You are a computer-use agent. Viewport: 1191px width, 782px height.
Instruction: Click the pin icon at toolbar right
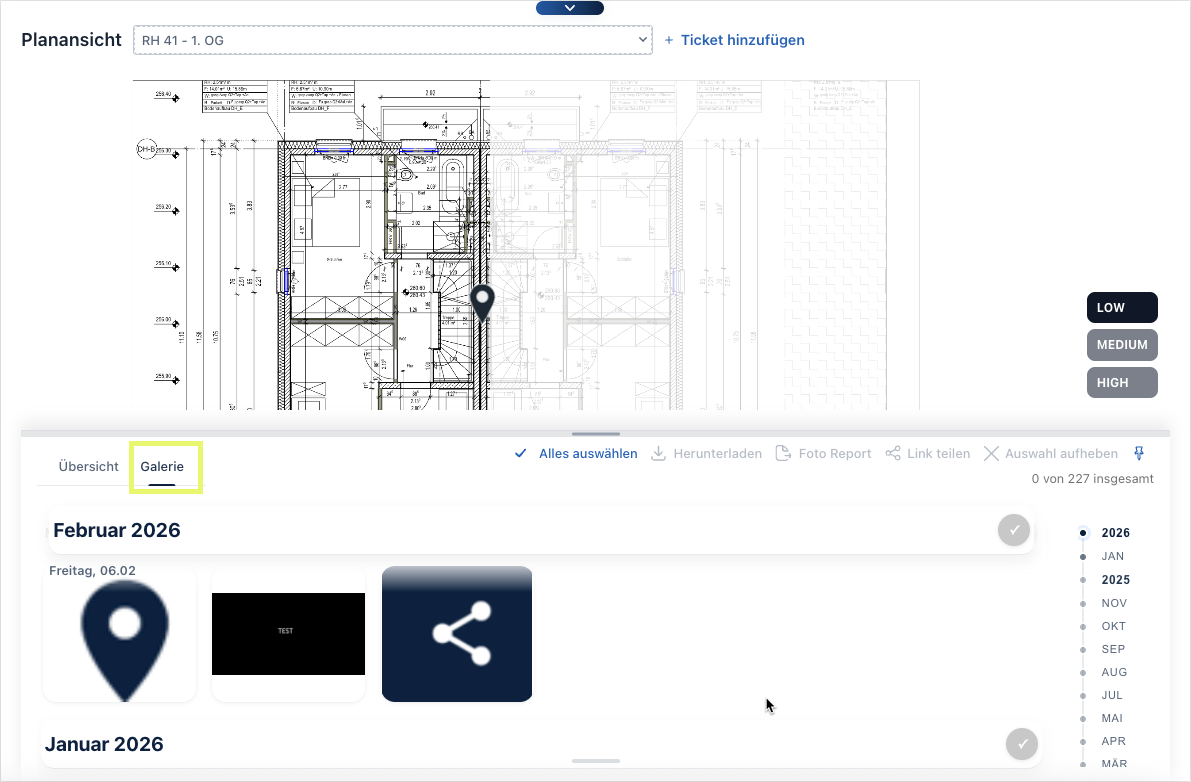point(1139,453)
